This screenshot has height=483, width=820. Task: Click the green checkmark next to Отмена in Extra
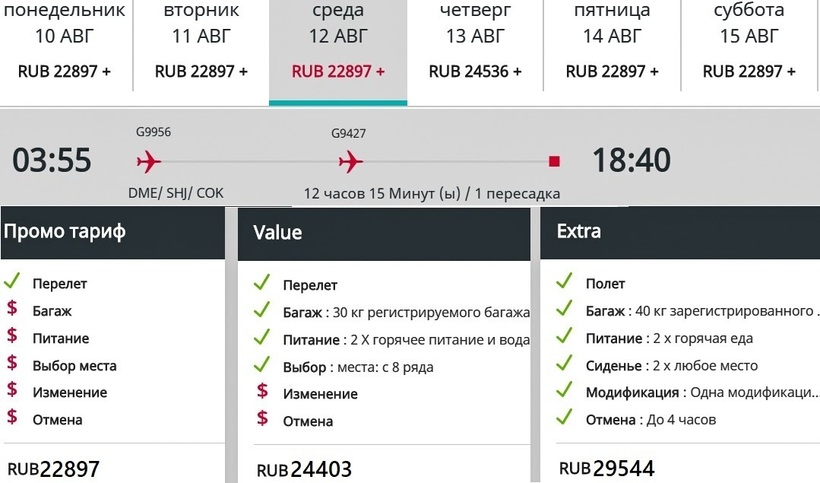(565, 419)
